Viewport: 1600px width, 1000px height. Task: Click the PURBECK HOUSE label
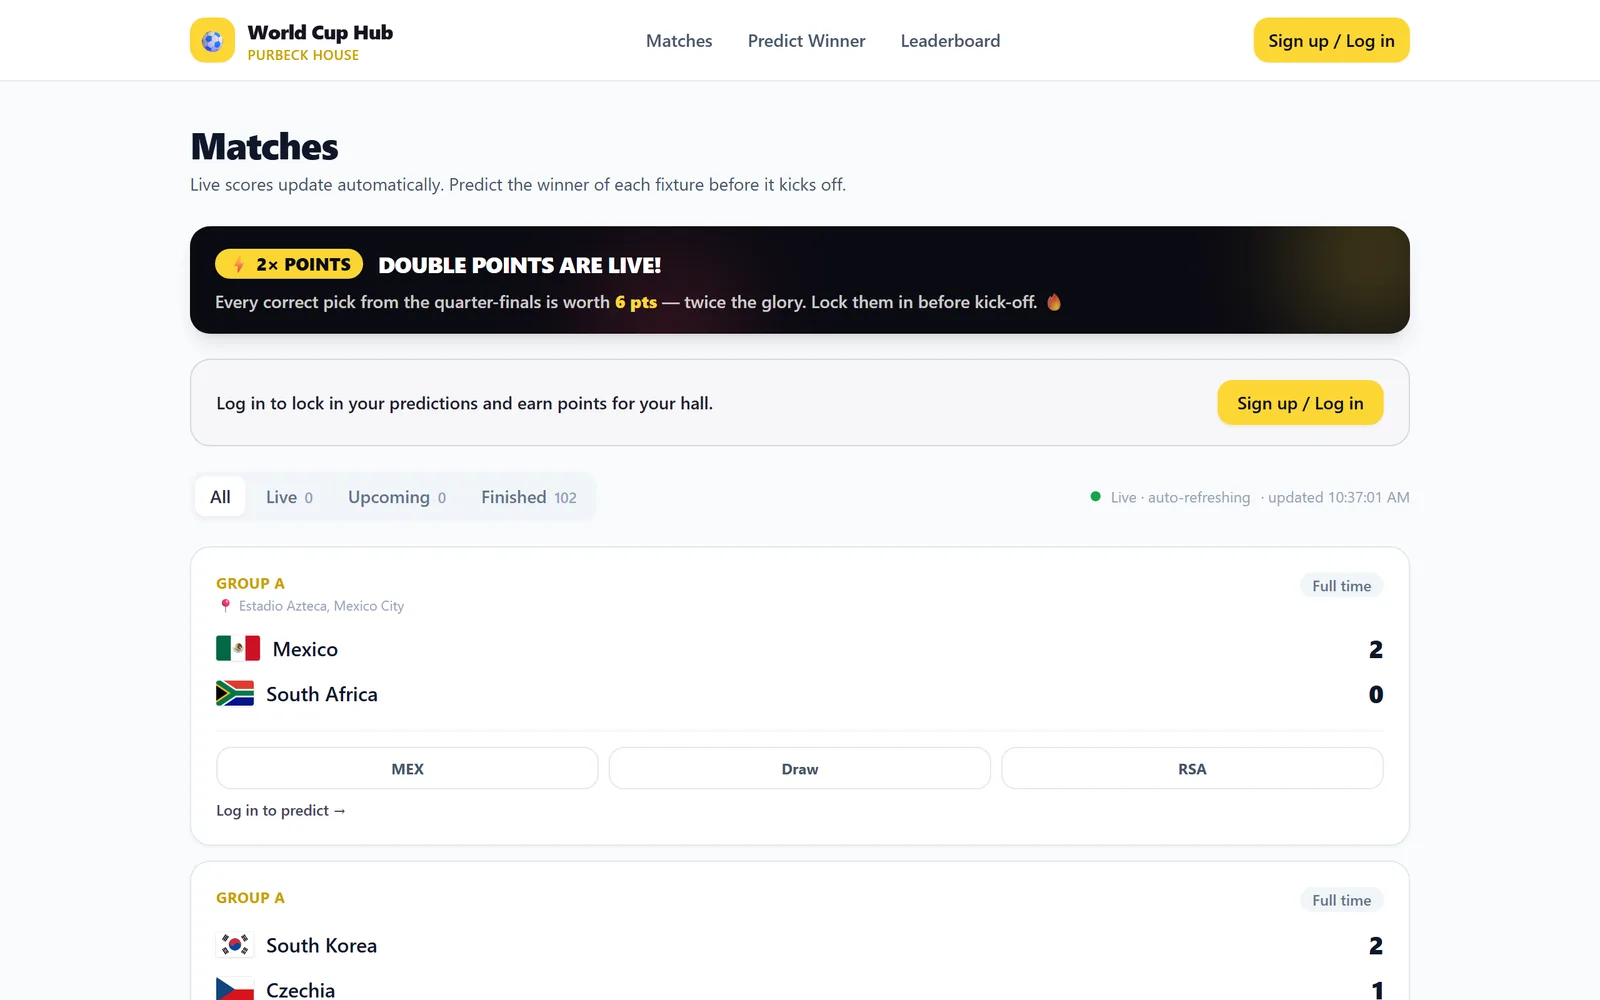pyautogui.click(x=303, y=55)
